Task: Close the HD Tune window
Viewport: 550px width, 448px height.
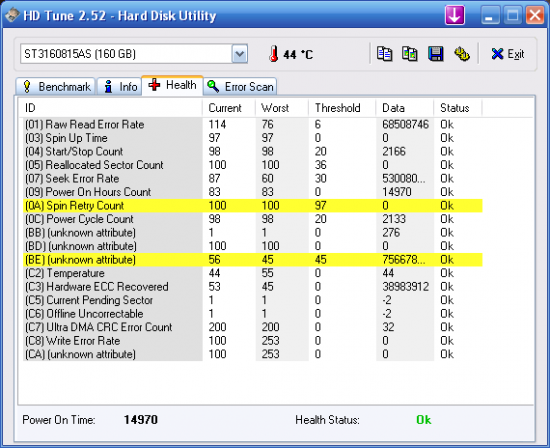Action: (x=535, y=15)
